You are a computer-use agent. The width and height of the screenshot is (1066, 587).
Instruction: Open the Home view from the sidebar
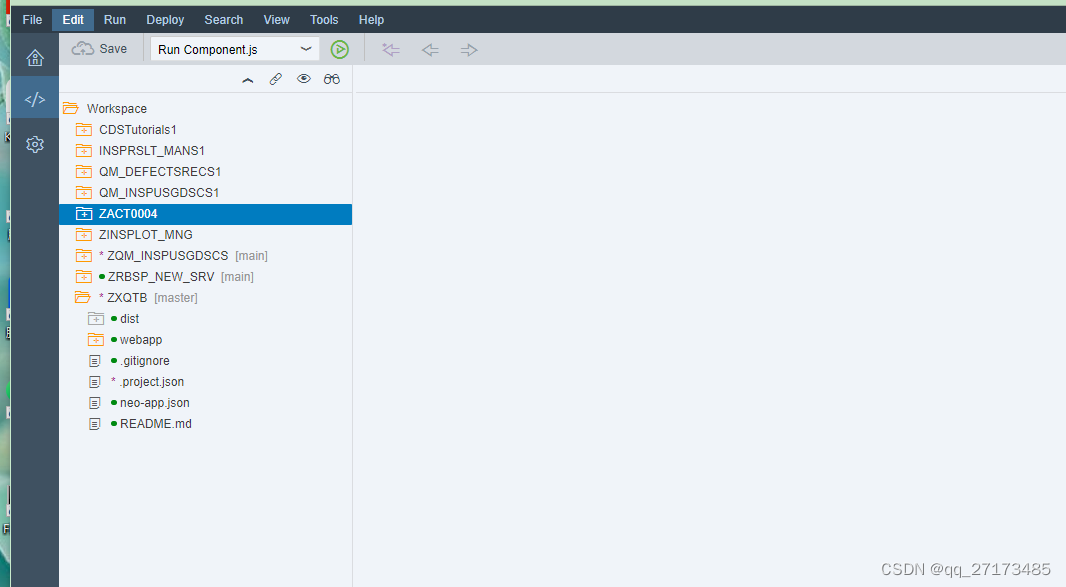coord(35,57)
